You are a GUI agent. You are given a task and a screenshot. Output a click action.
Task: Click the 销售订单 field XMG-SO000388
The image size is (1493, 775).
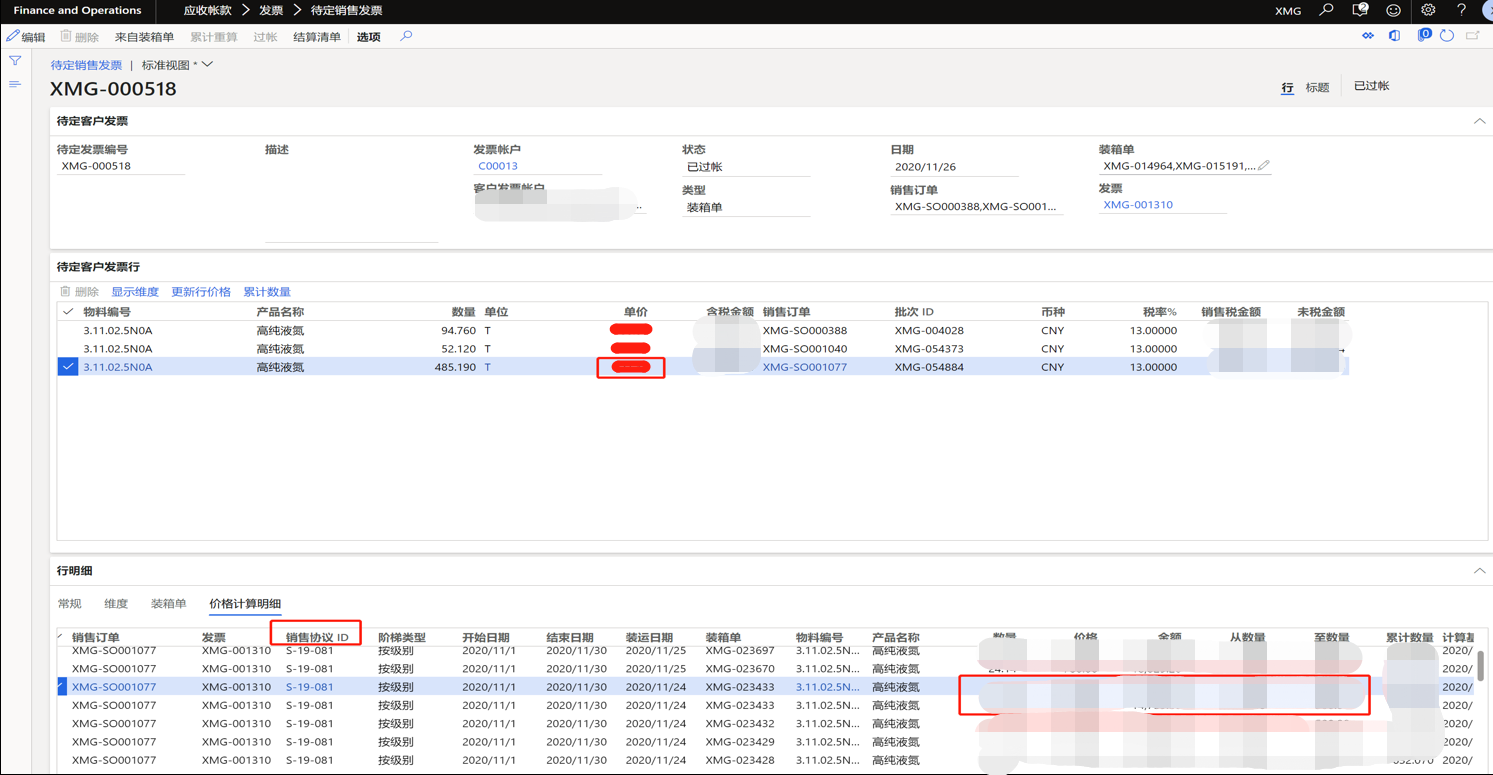point(976,207)
